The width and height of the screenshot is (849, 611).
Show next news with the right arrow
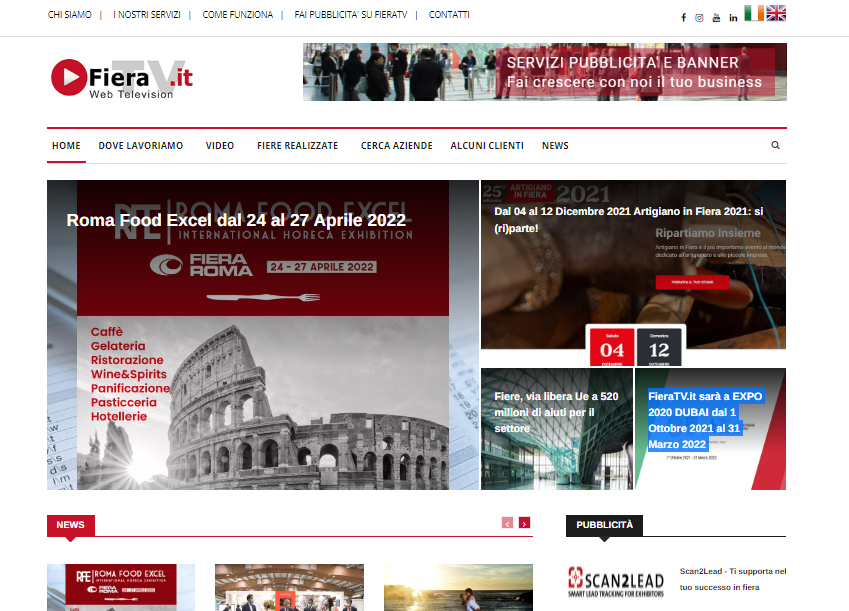click(x=524, y=523)
